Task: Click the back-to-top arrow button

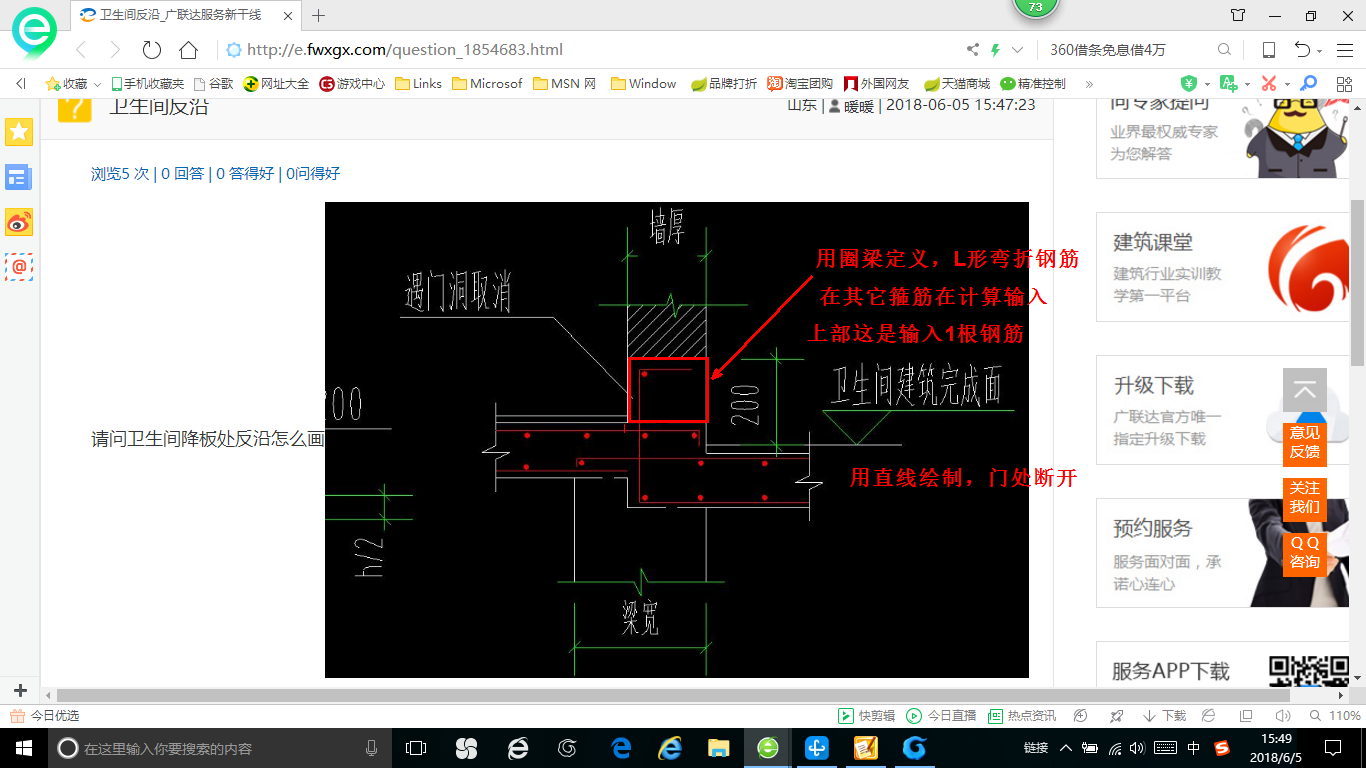Action: tap(1304, 390)
